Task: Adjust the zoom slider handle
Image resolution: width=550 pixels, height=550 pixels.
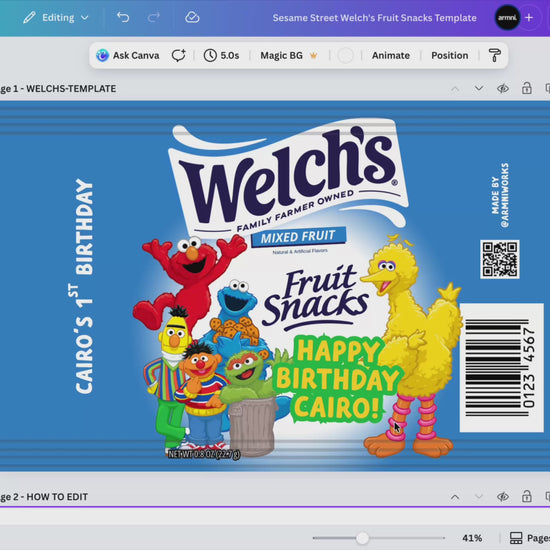Action: pyautogui.click(x=362, y=538)
